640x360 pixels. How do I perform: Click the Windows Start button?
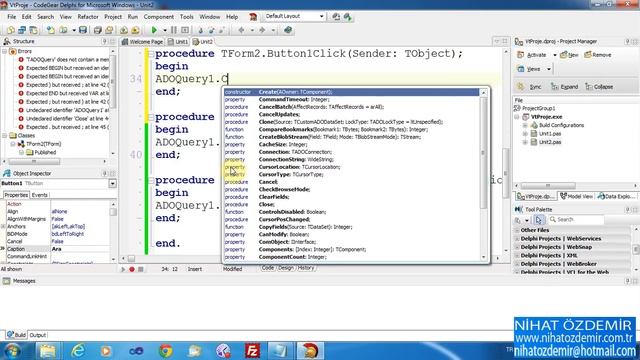click(x=11, y=351)
